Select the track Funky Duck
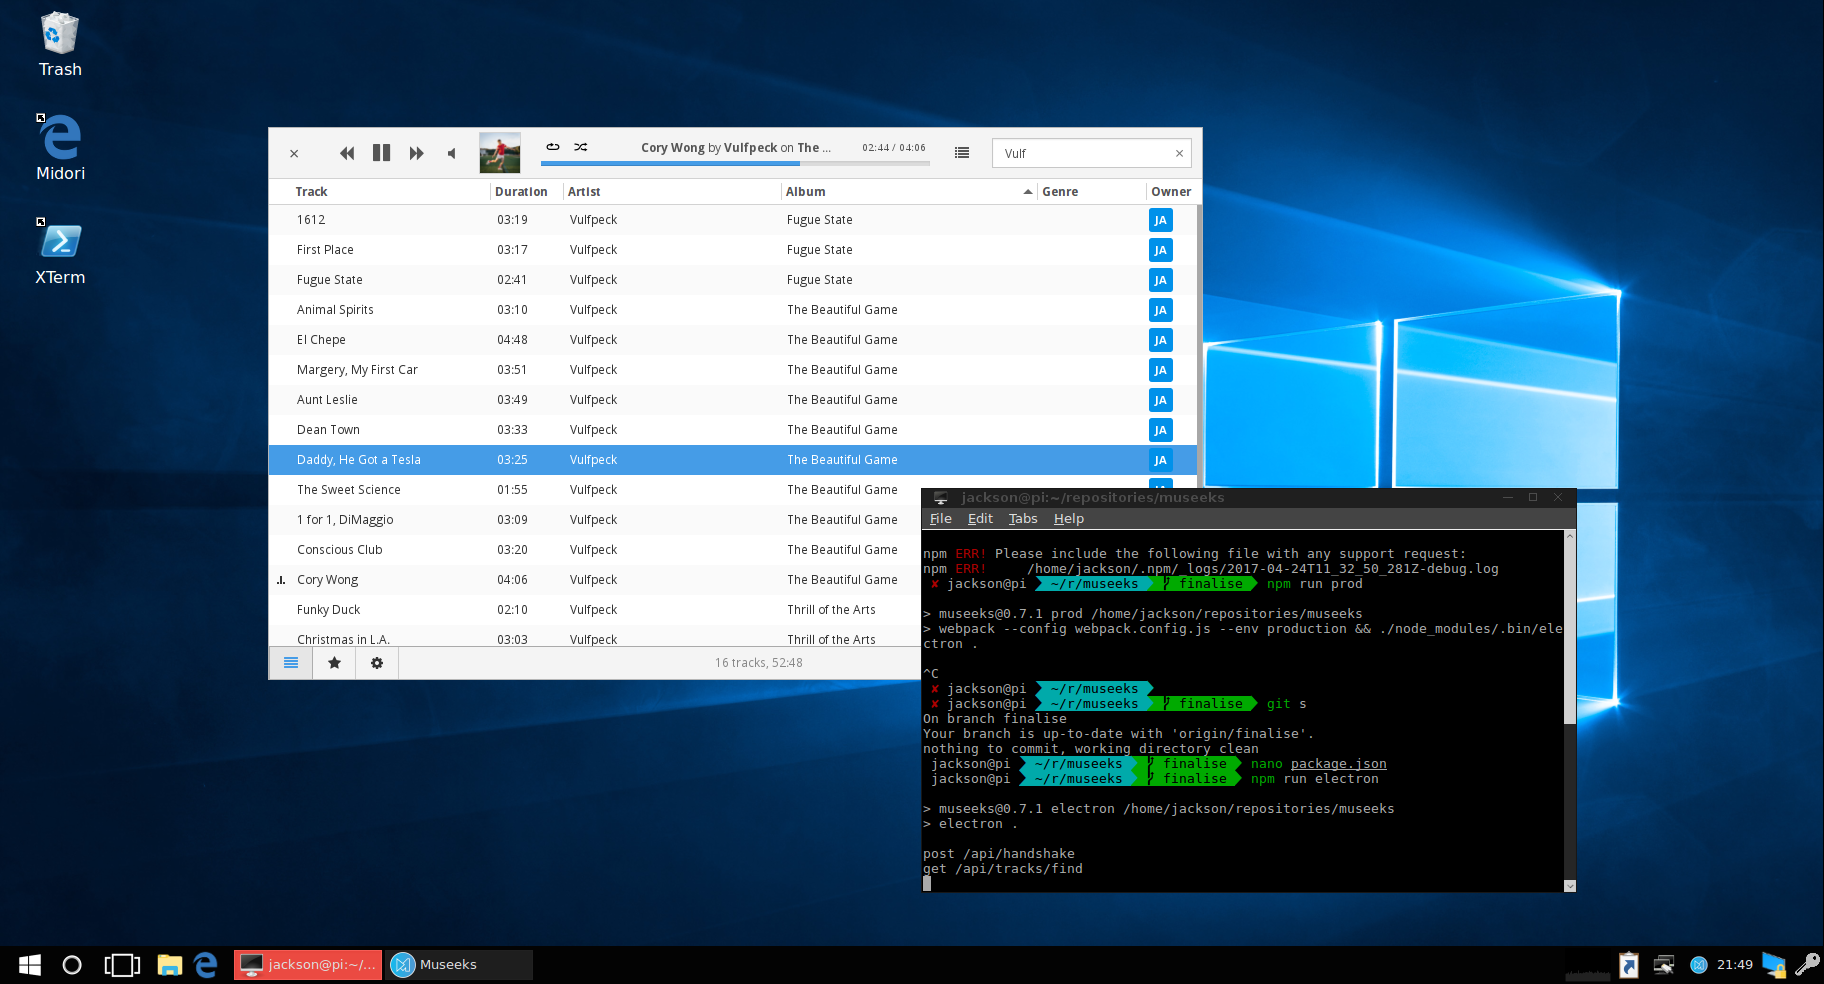 coord(595,610)
